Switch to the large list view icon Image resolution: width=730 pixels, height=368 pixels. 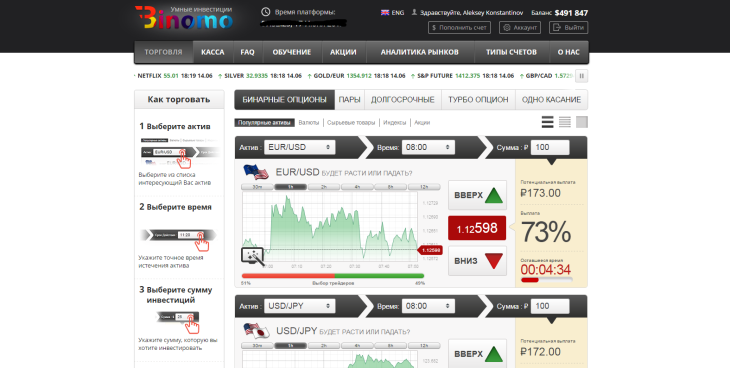coord(548,122)
